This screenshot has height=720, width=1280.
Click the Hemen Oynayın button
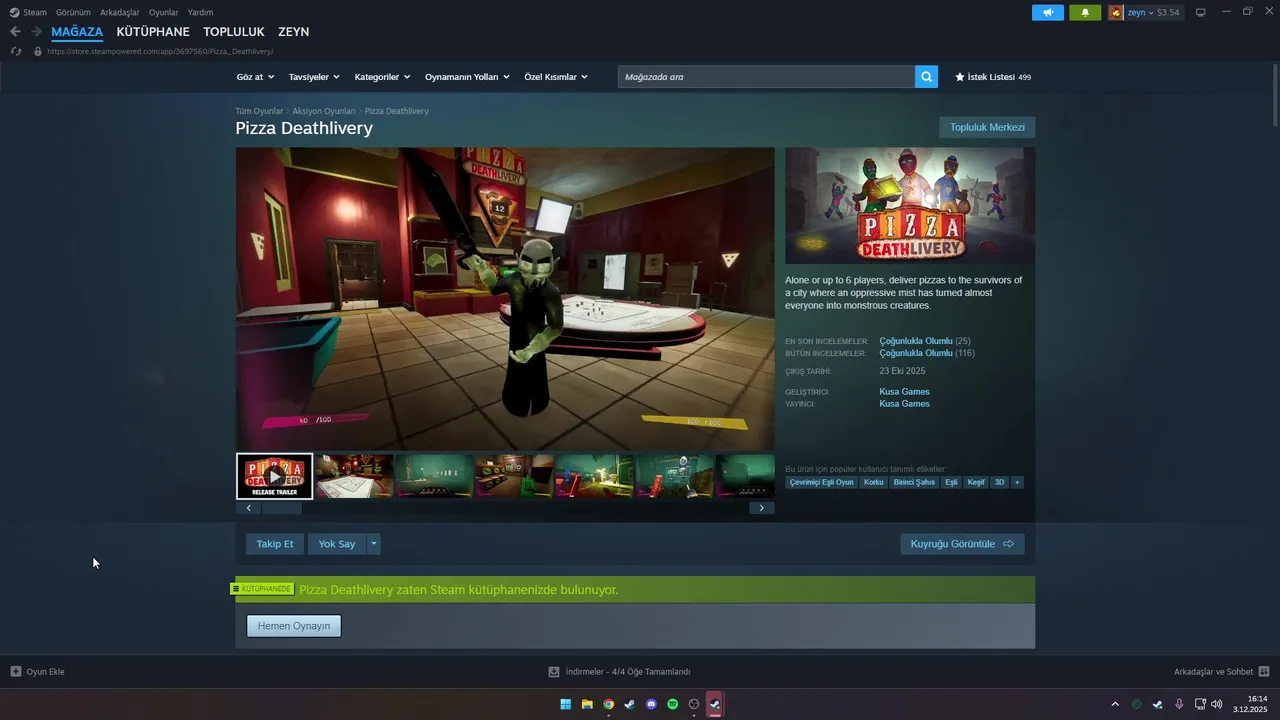pyautogui.click(x=294, y=626)
